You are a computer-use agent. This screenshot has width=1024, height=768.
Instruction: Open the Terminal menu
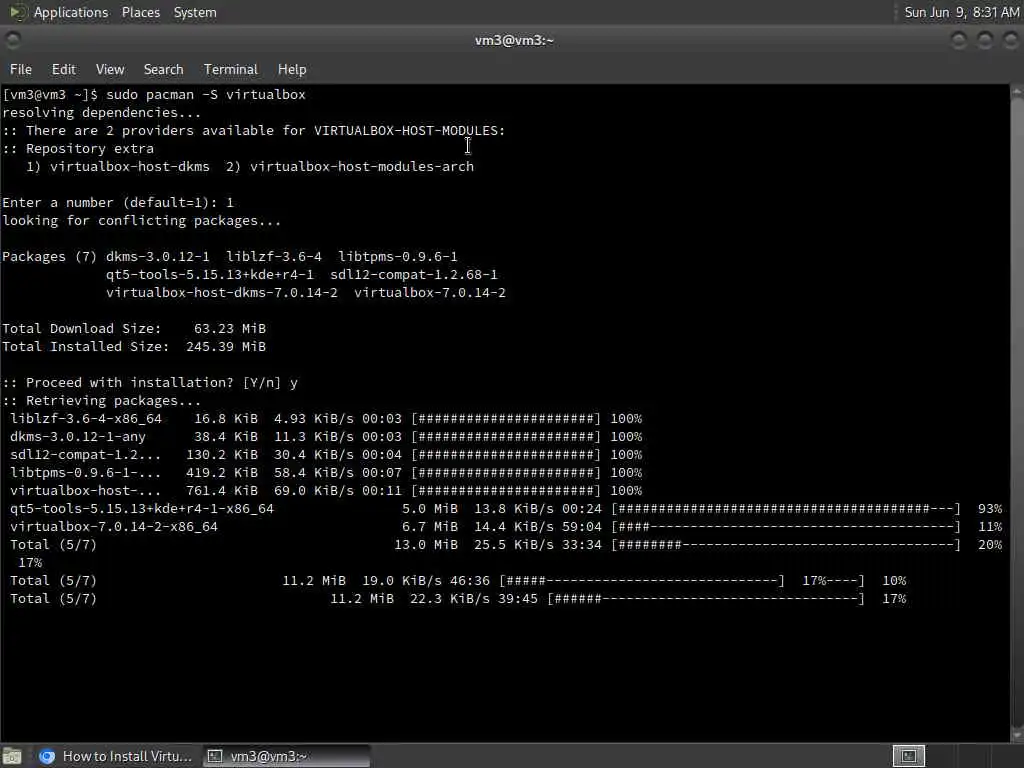tap(231, 69)
